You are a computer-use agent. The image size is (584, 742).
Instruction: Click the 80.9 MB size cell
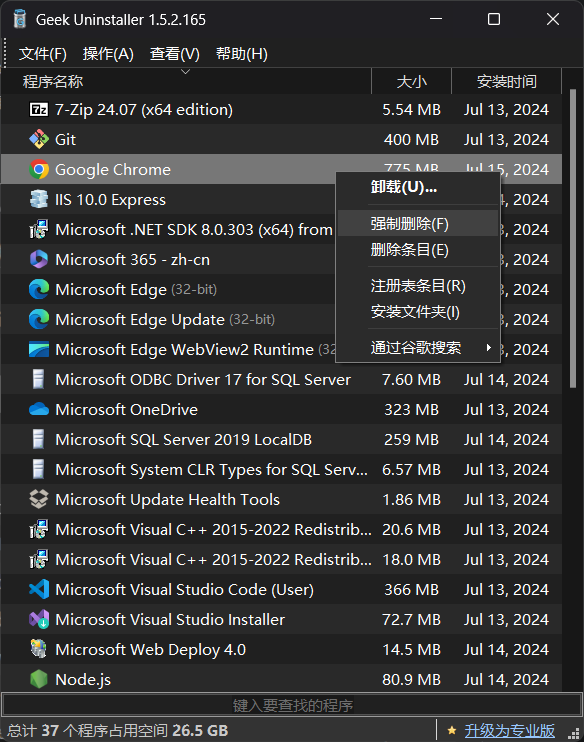pyautogui.click(x=411, y=680)
